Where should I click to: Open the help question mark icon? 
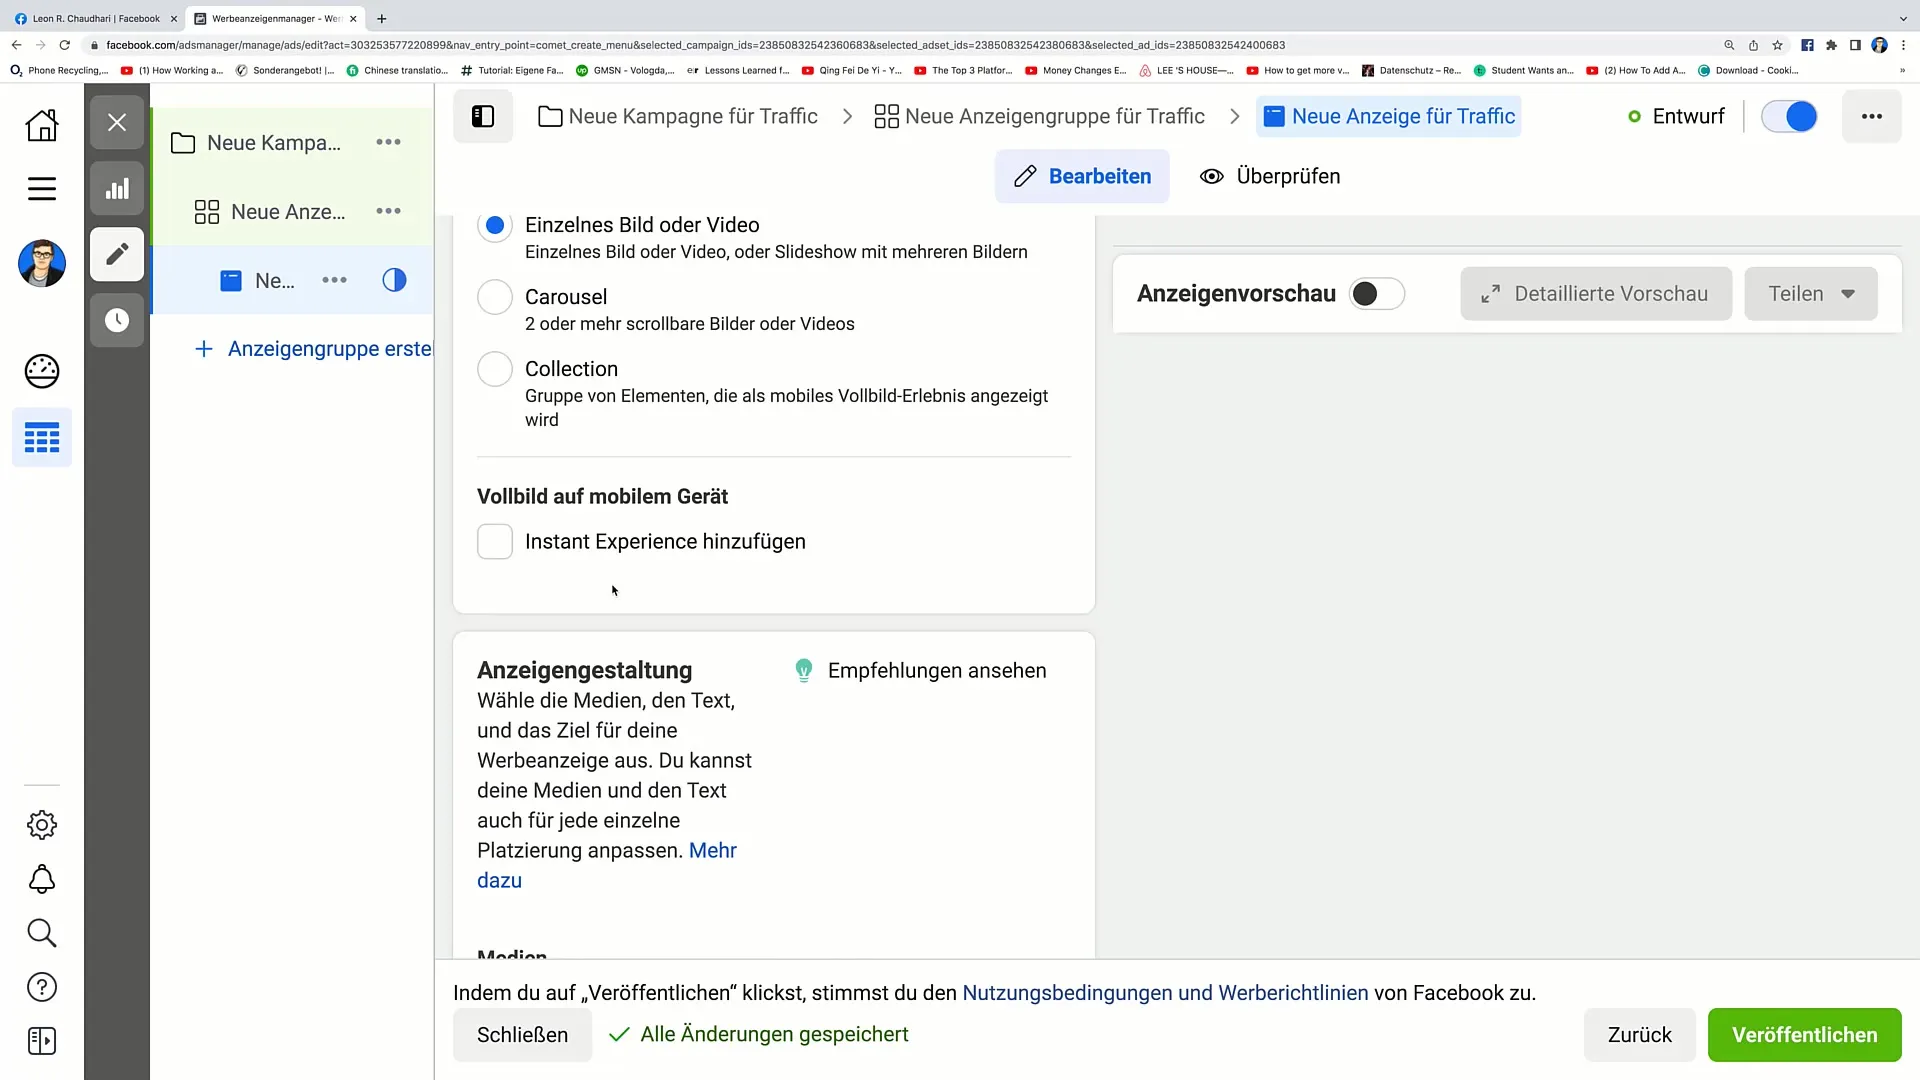[41, 987]
